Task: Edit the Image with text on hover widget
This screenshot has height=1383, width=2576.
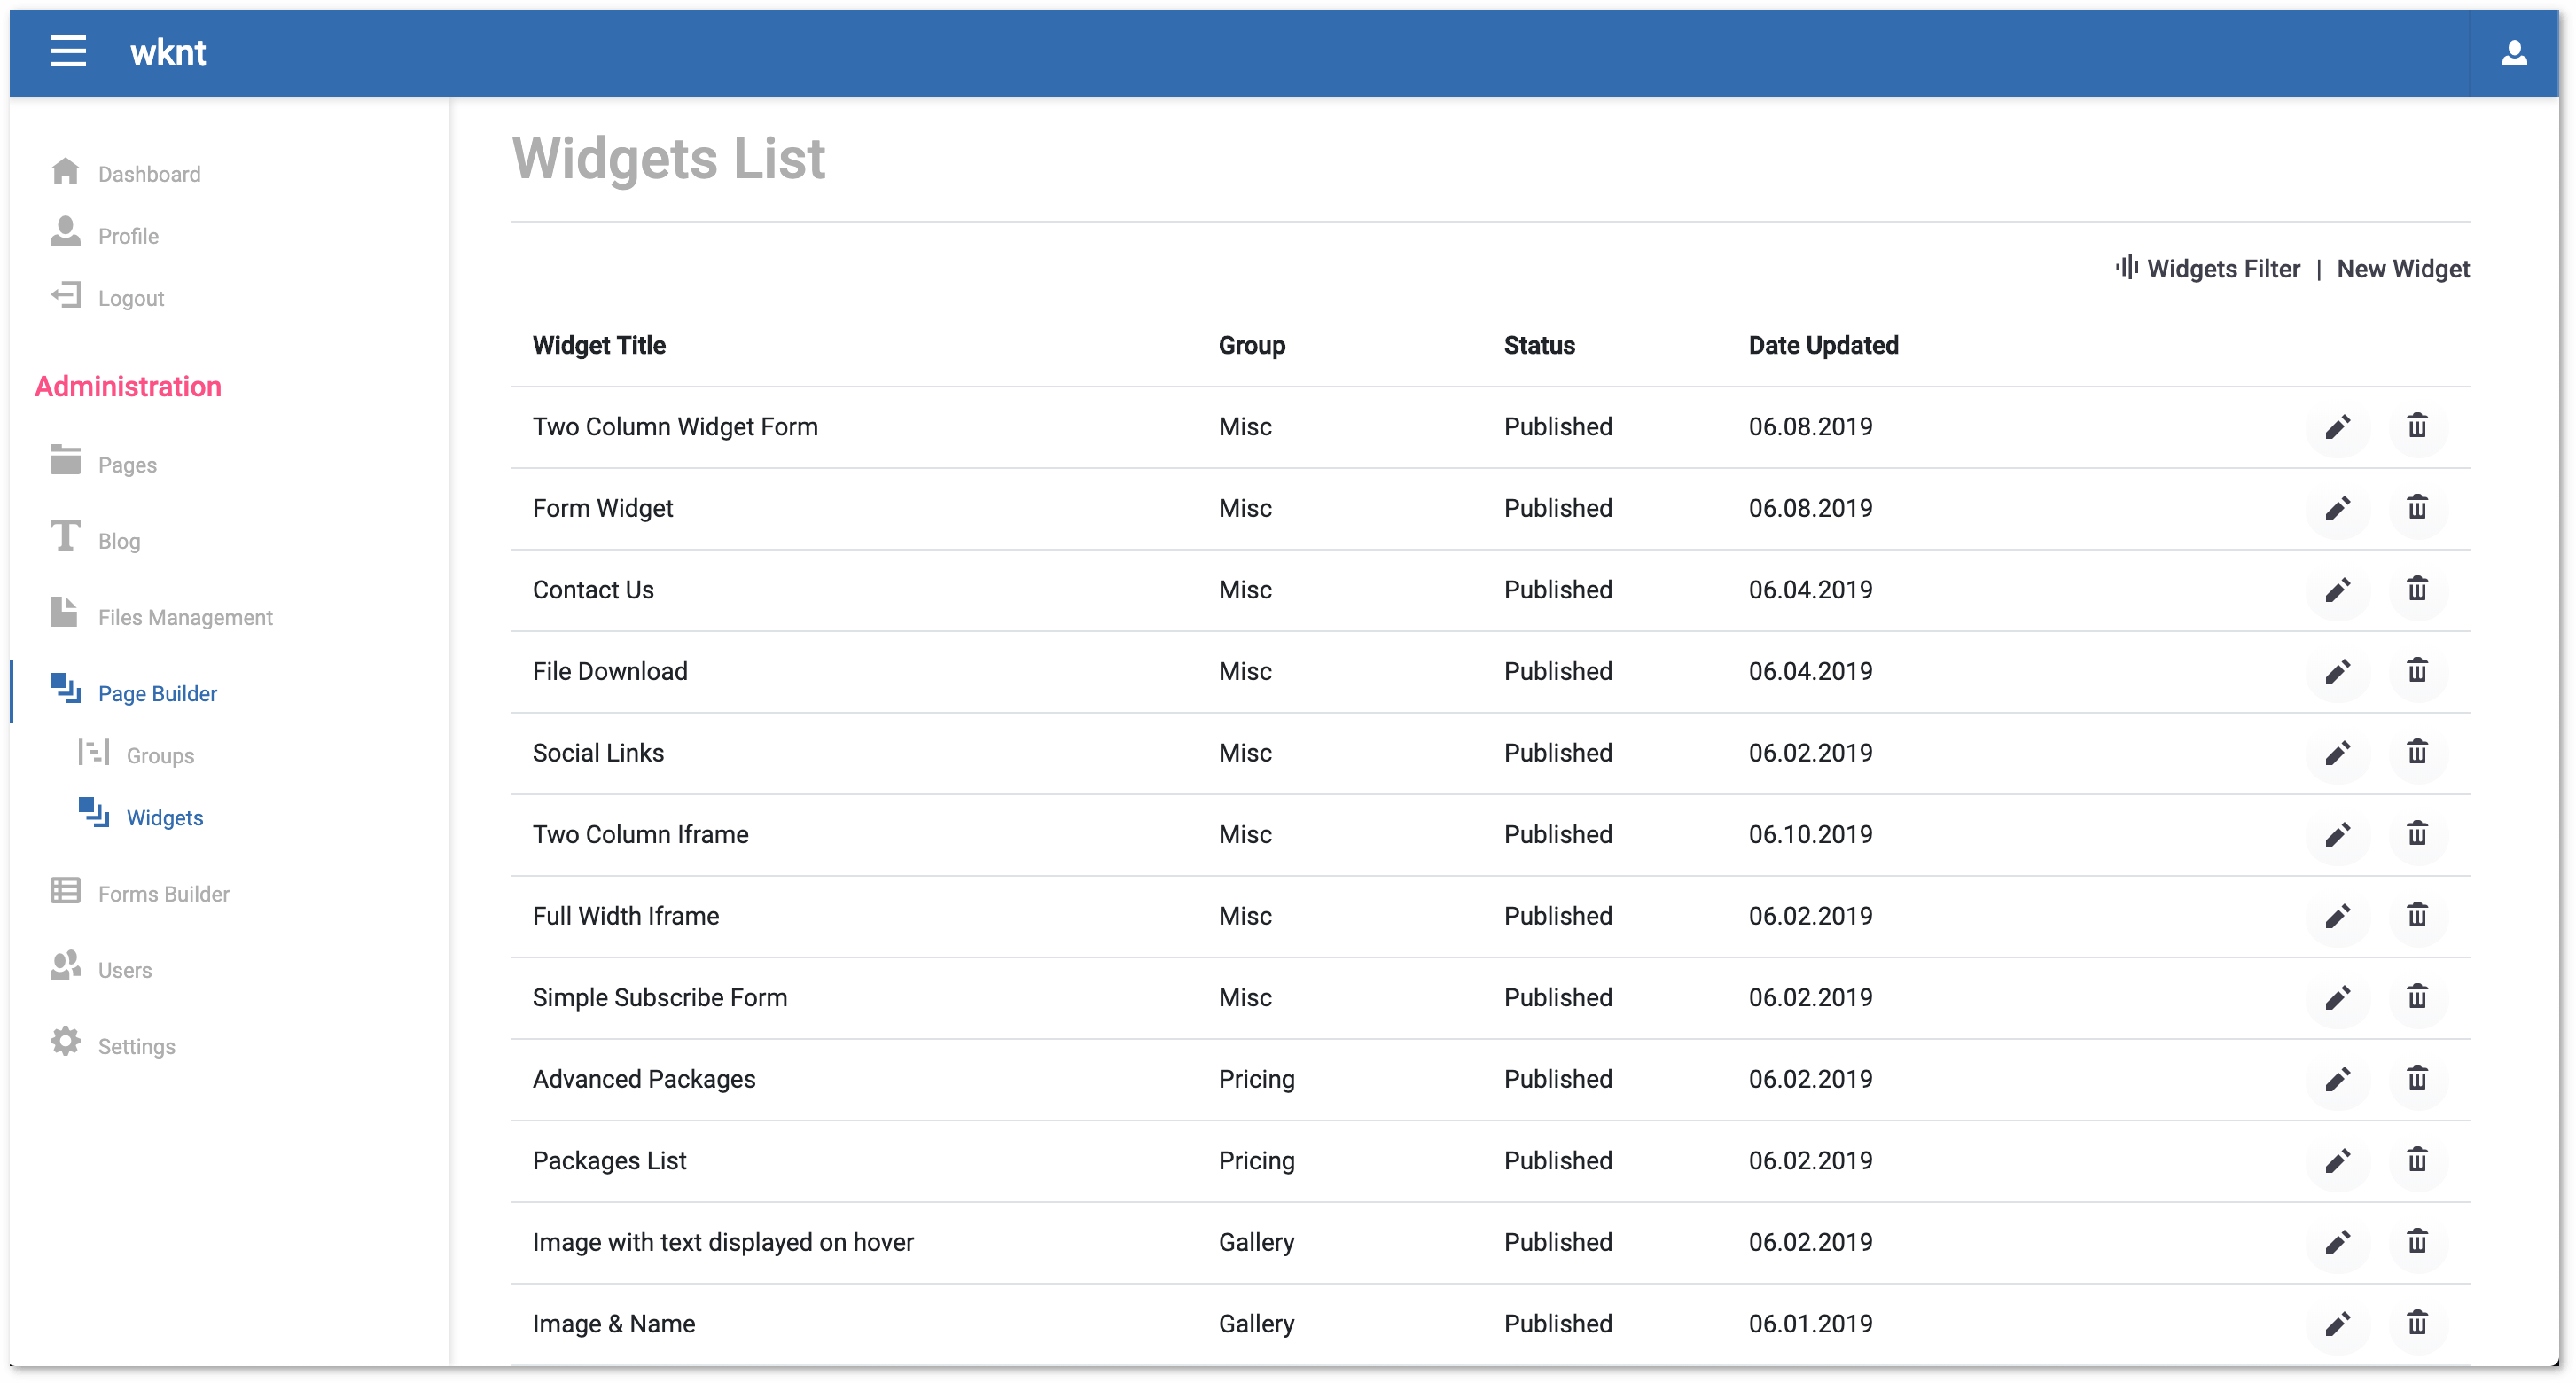Action: 2337,1243
